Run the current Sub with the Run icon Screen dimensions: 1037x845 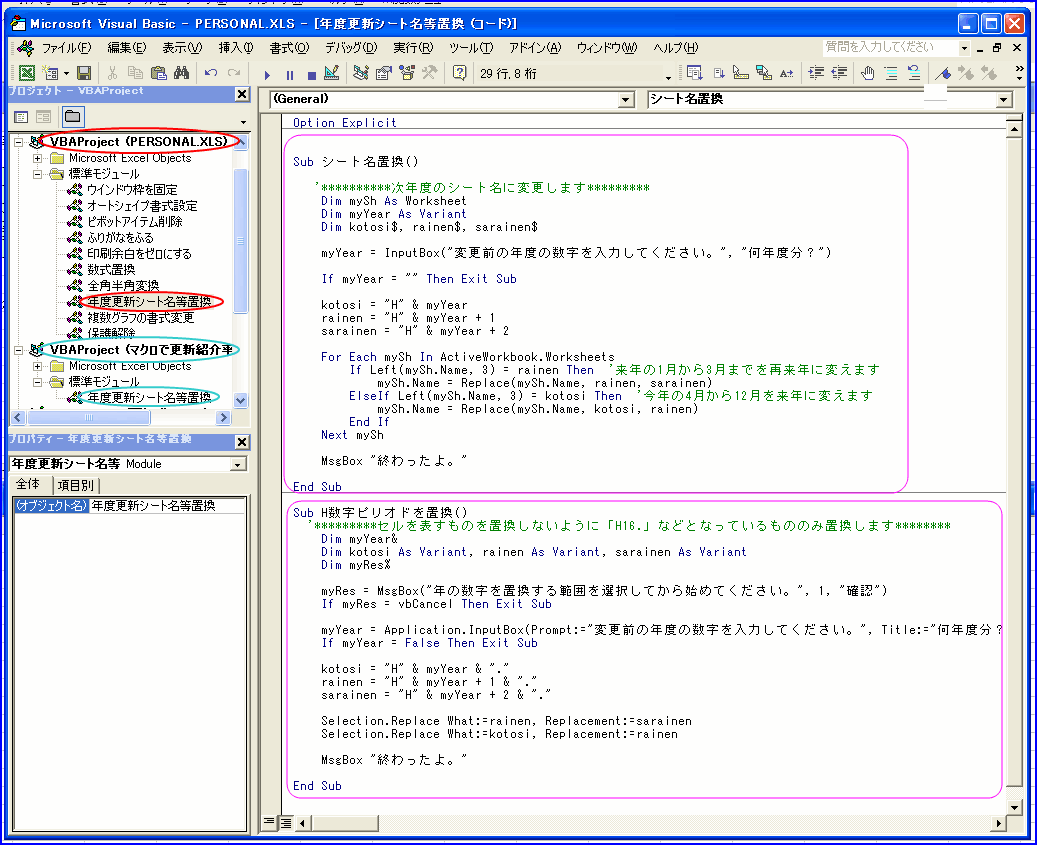[x=266, y=72]
